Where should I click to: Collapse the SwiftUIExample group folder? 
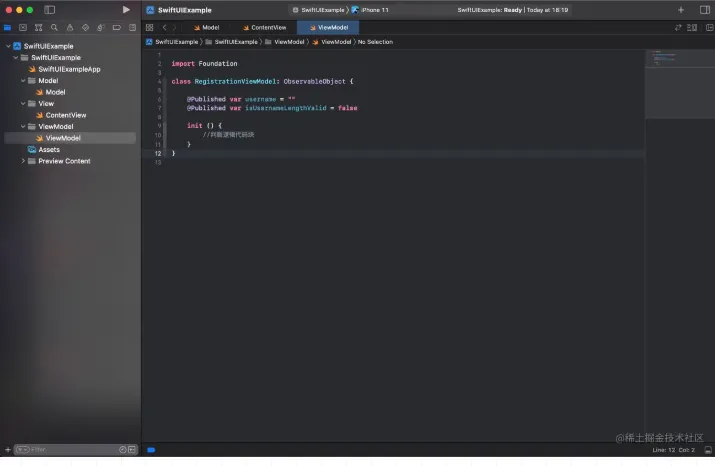coord(16,57)
